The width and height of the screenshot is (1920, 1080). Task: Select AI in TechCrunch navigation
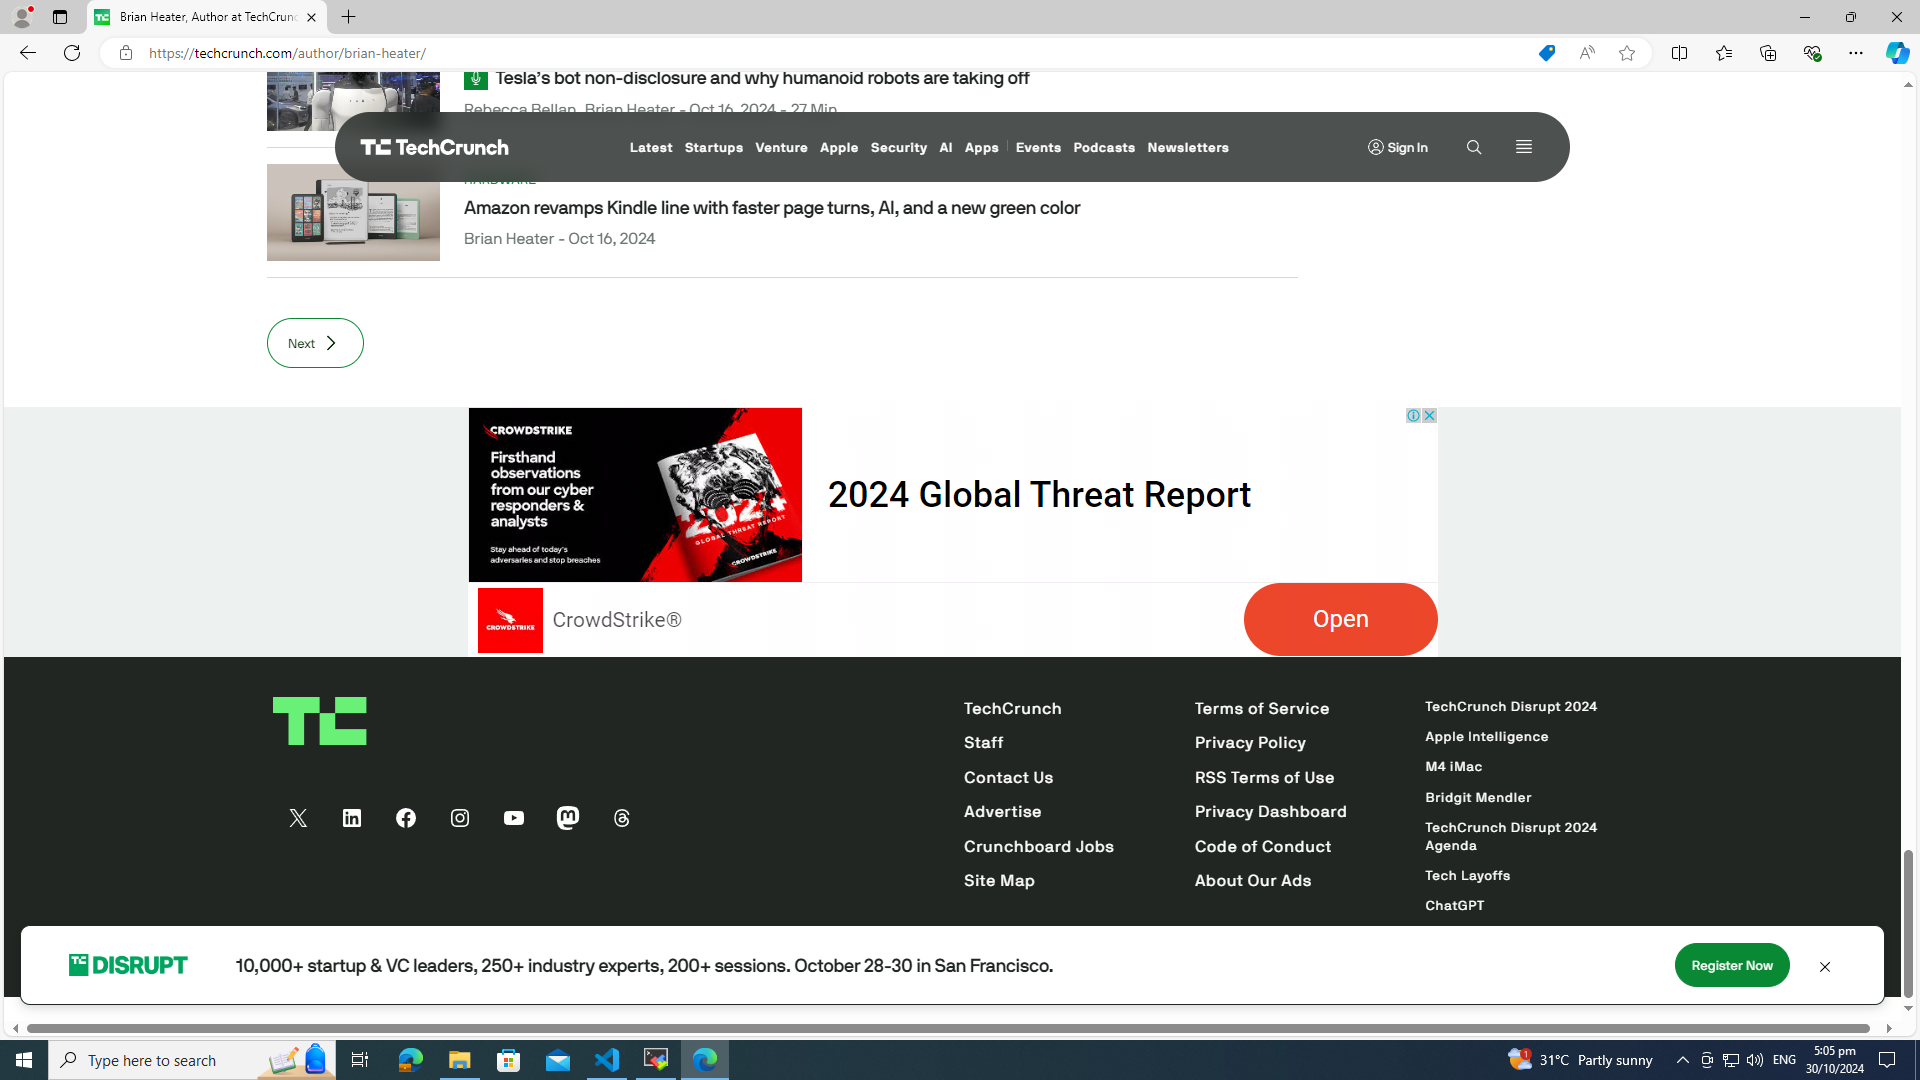(x=946, y=148)
